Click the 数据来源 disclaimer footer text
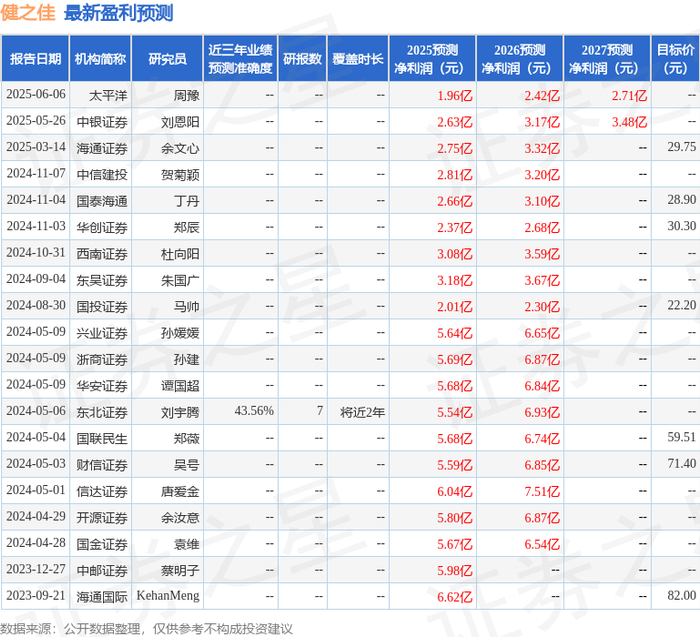The width and height of the screenshot is (700, 637). click(146, 629)
